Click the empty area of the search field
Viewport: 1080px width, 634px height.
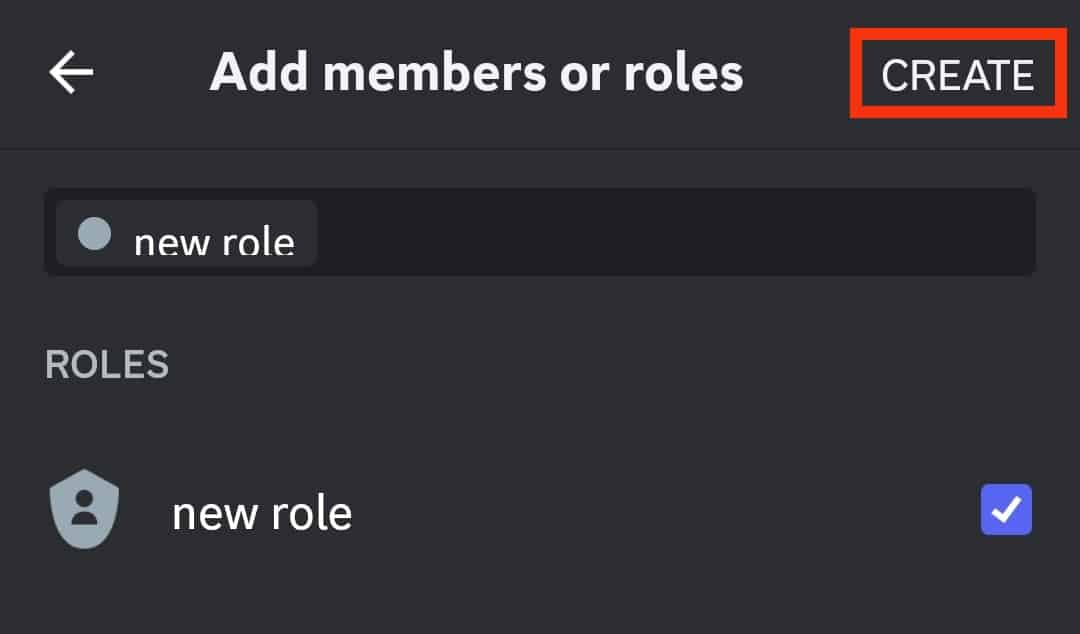[x=675, y=232]
